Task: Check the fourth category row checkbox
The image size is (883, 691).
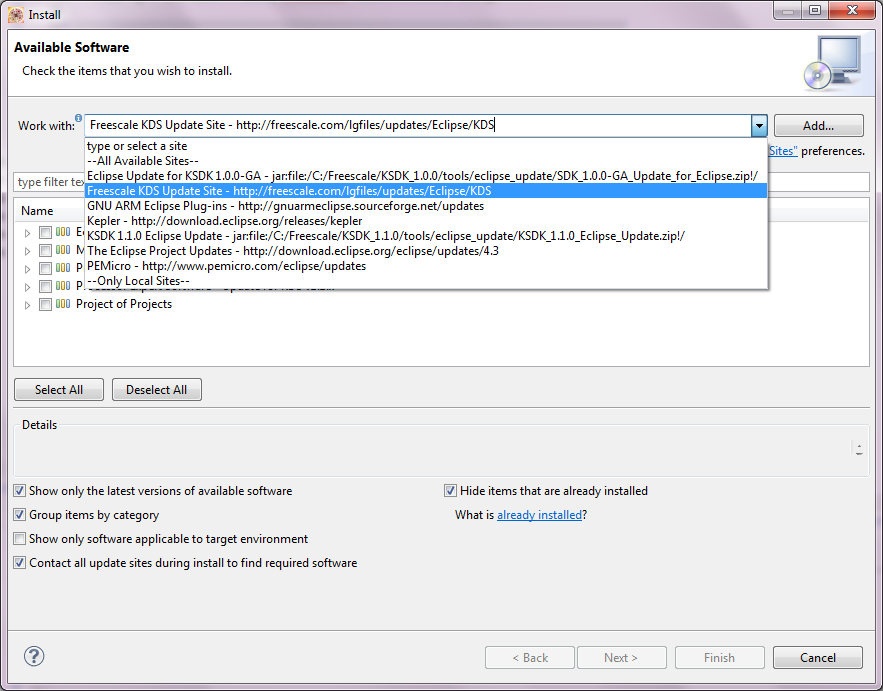Action: [x=46, y=286]
